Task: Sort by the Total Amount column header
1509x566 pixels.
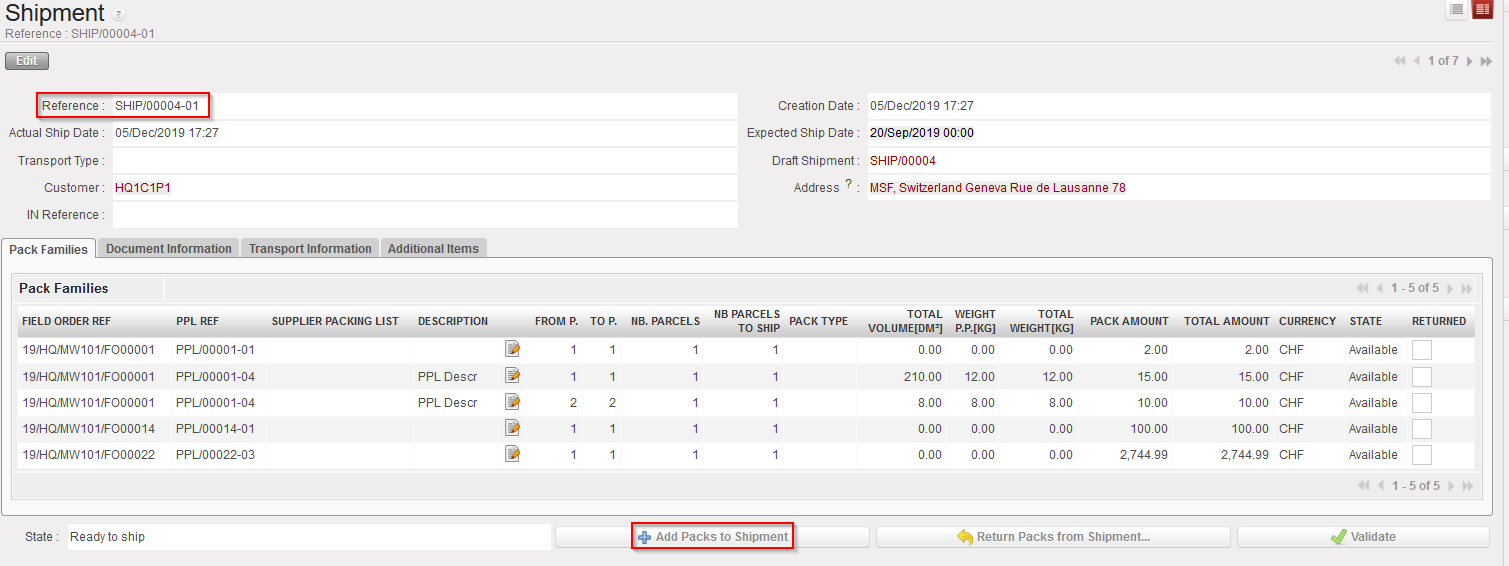Action: [1226, 321]
